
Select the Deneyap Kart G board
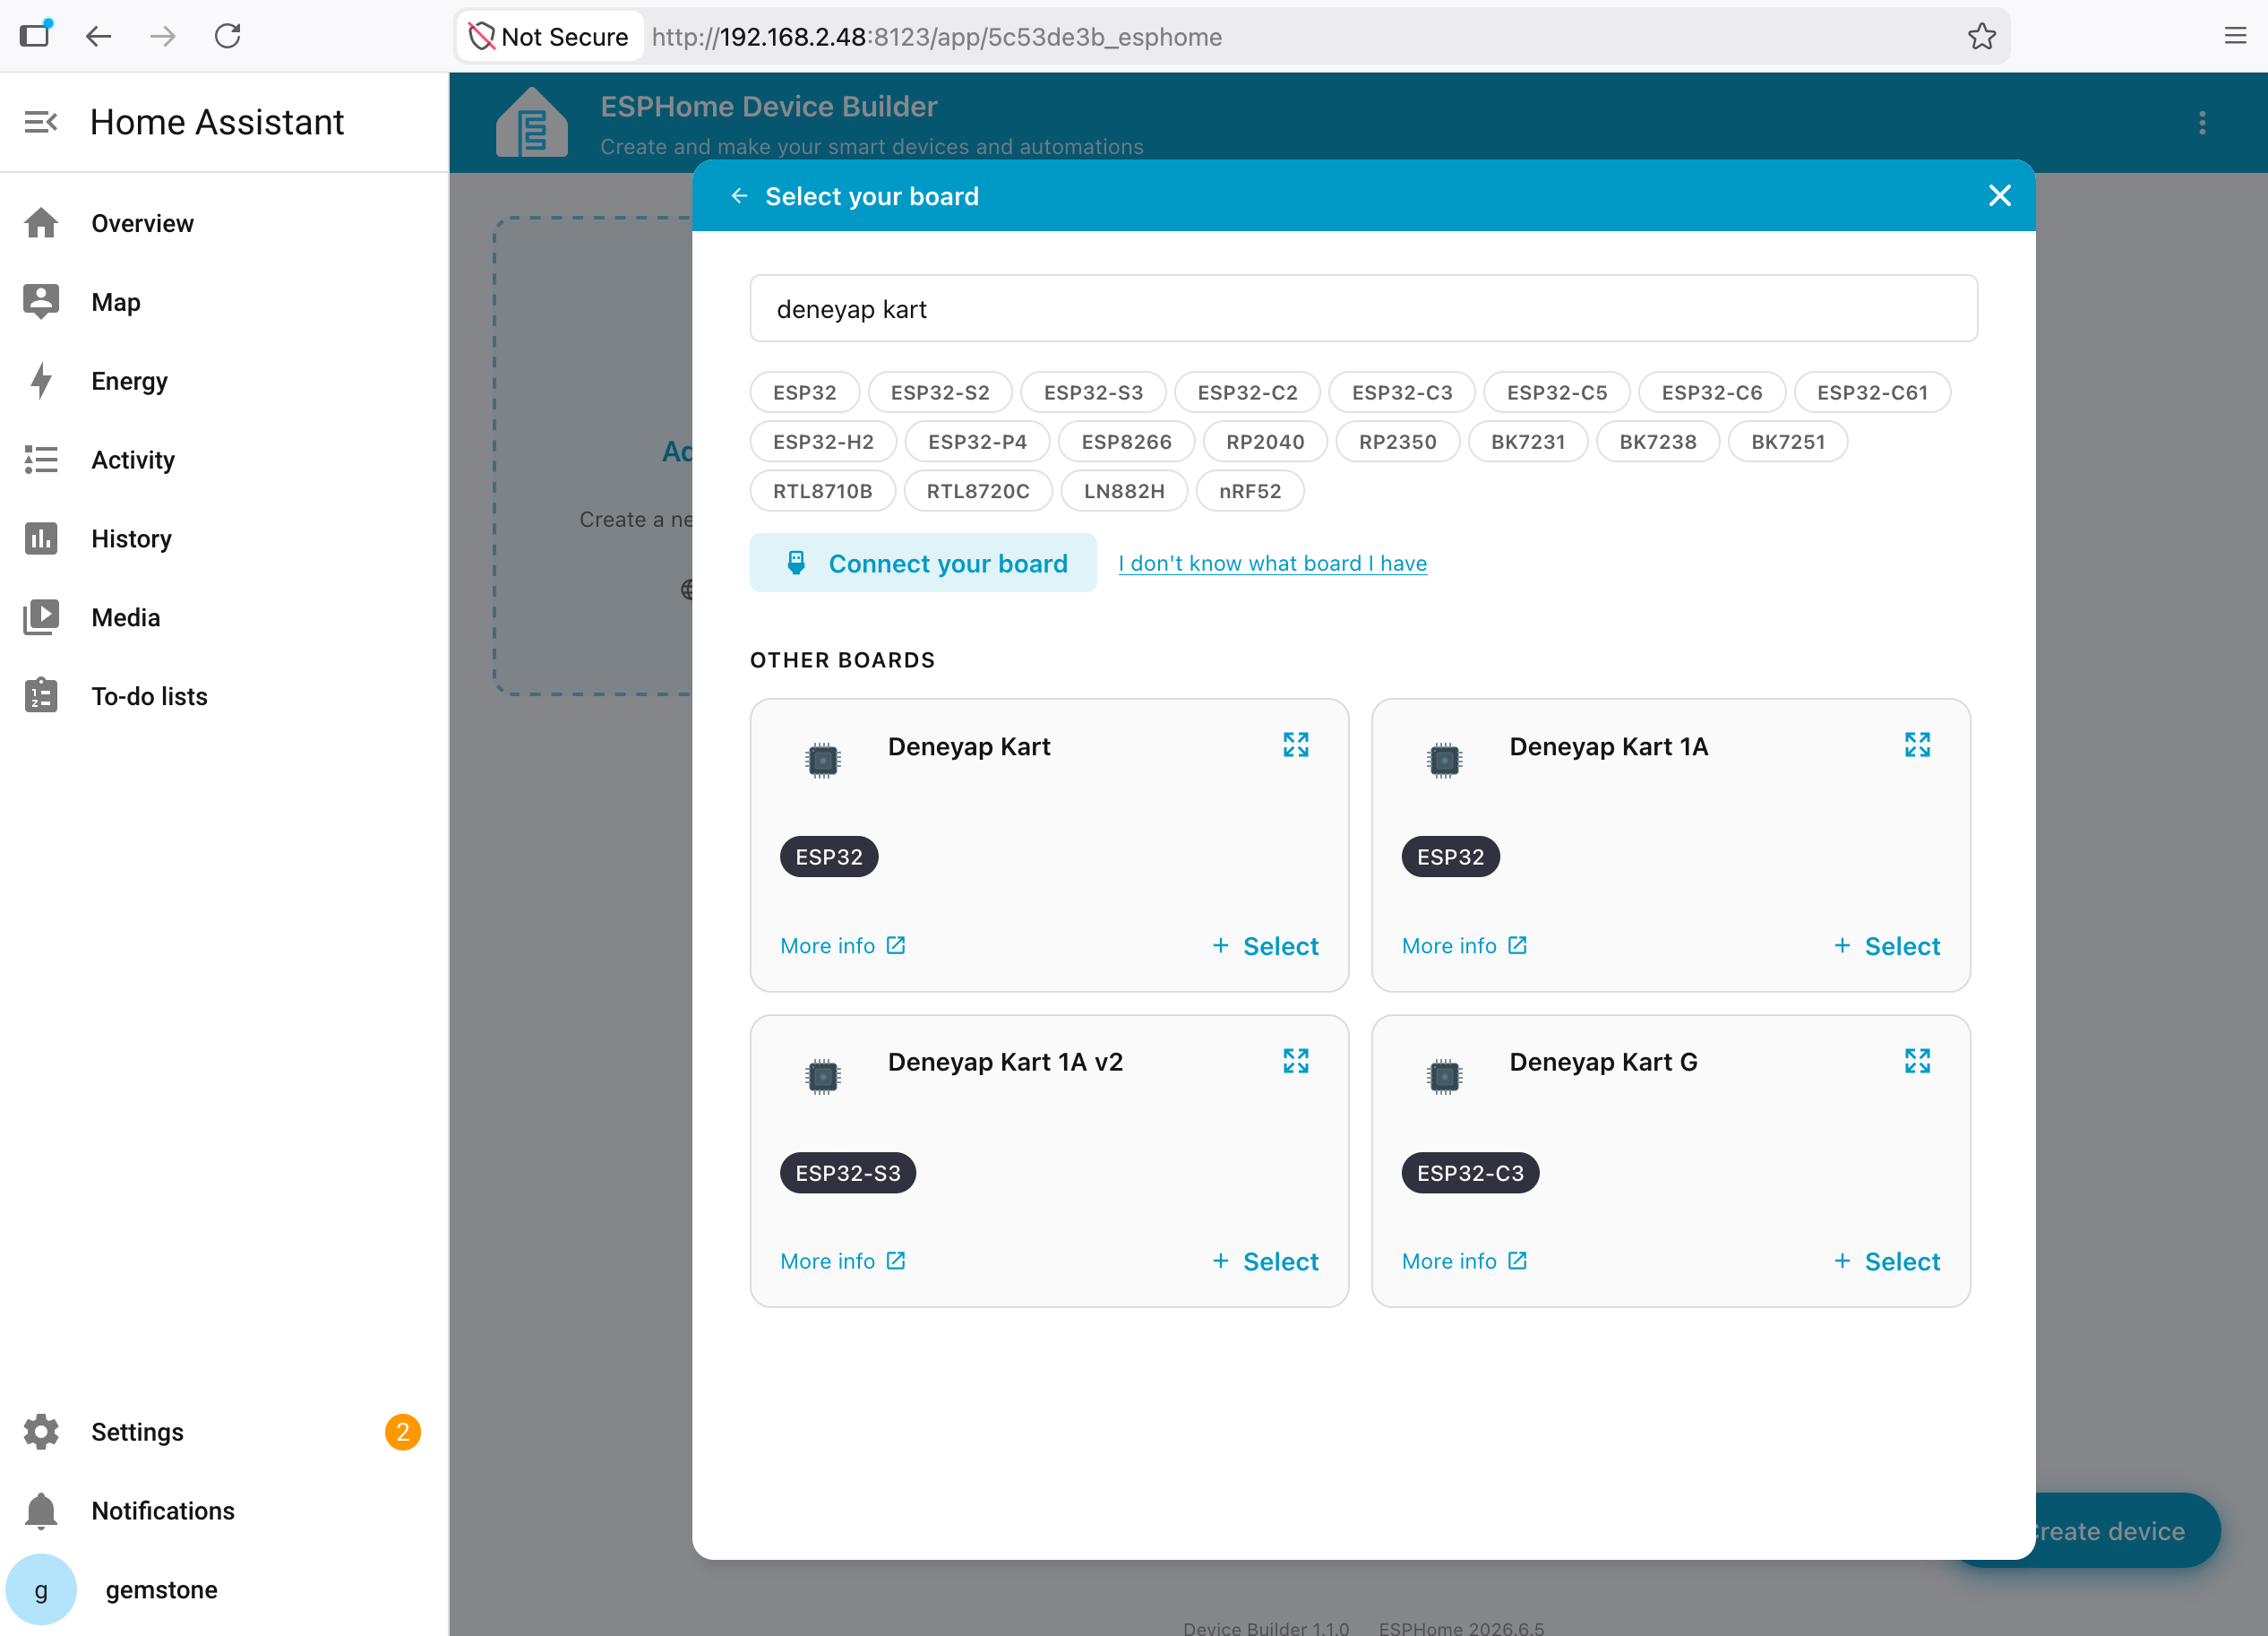pos(1886,1261)
